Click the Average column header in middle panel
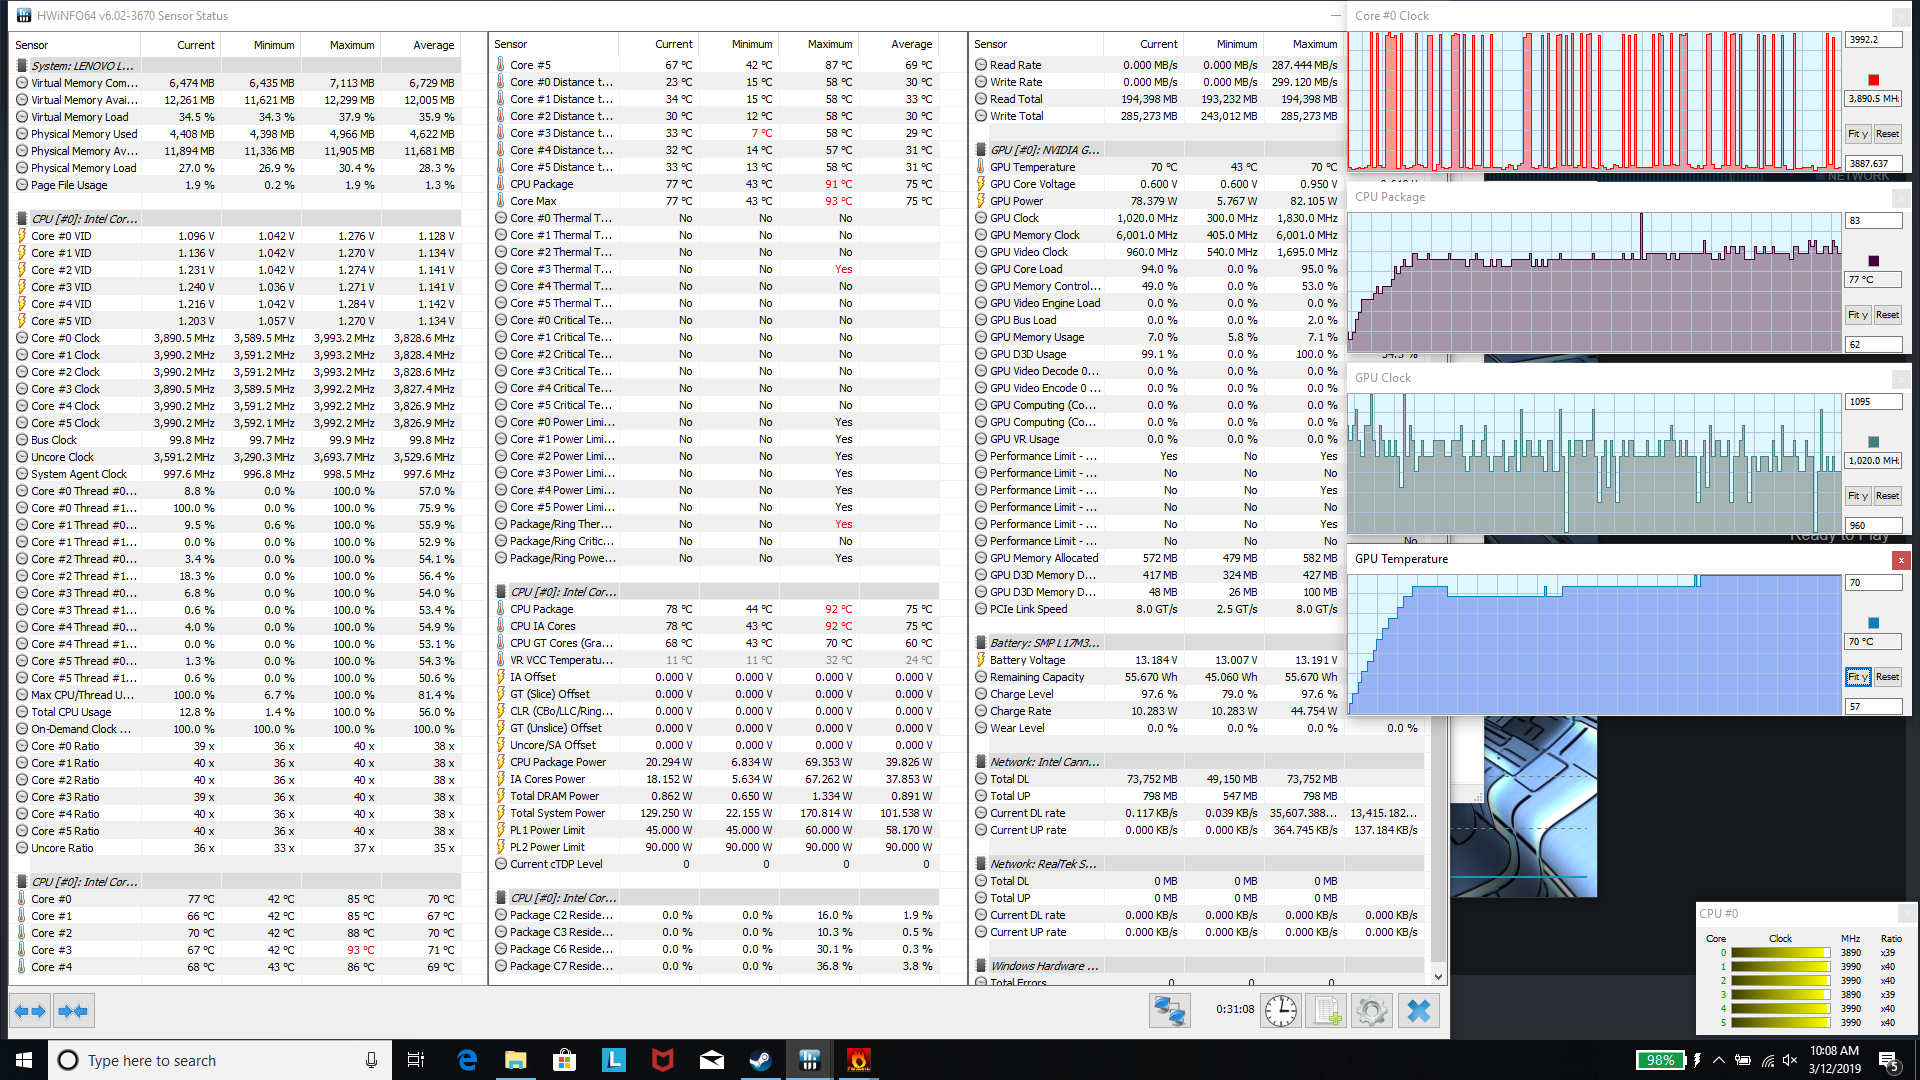 pyautogui.click(x=910, y=44)
